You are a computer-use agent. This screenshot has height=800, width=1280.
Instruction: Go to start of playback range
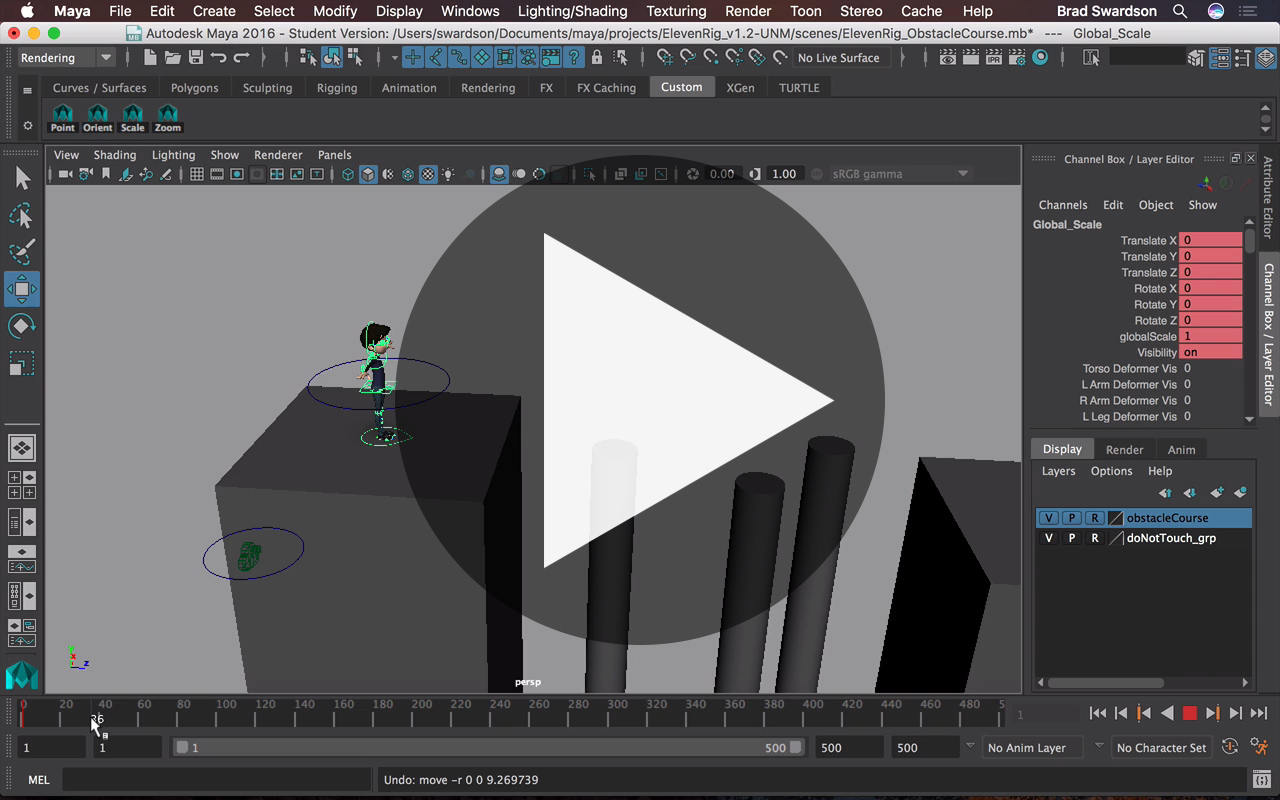[1097, 713]
